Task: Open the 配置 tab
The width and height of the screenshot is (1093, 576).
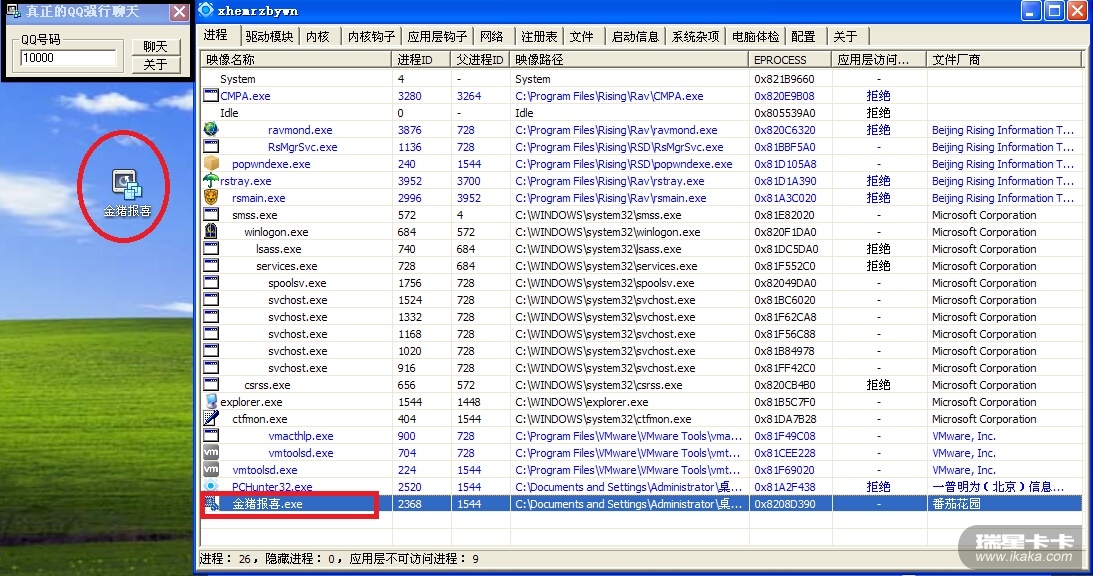Action: (804, 36)
